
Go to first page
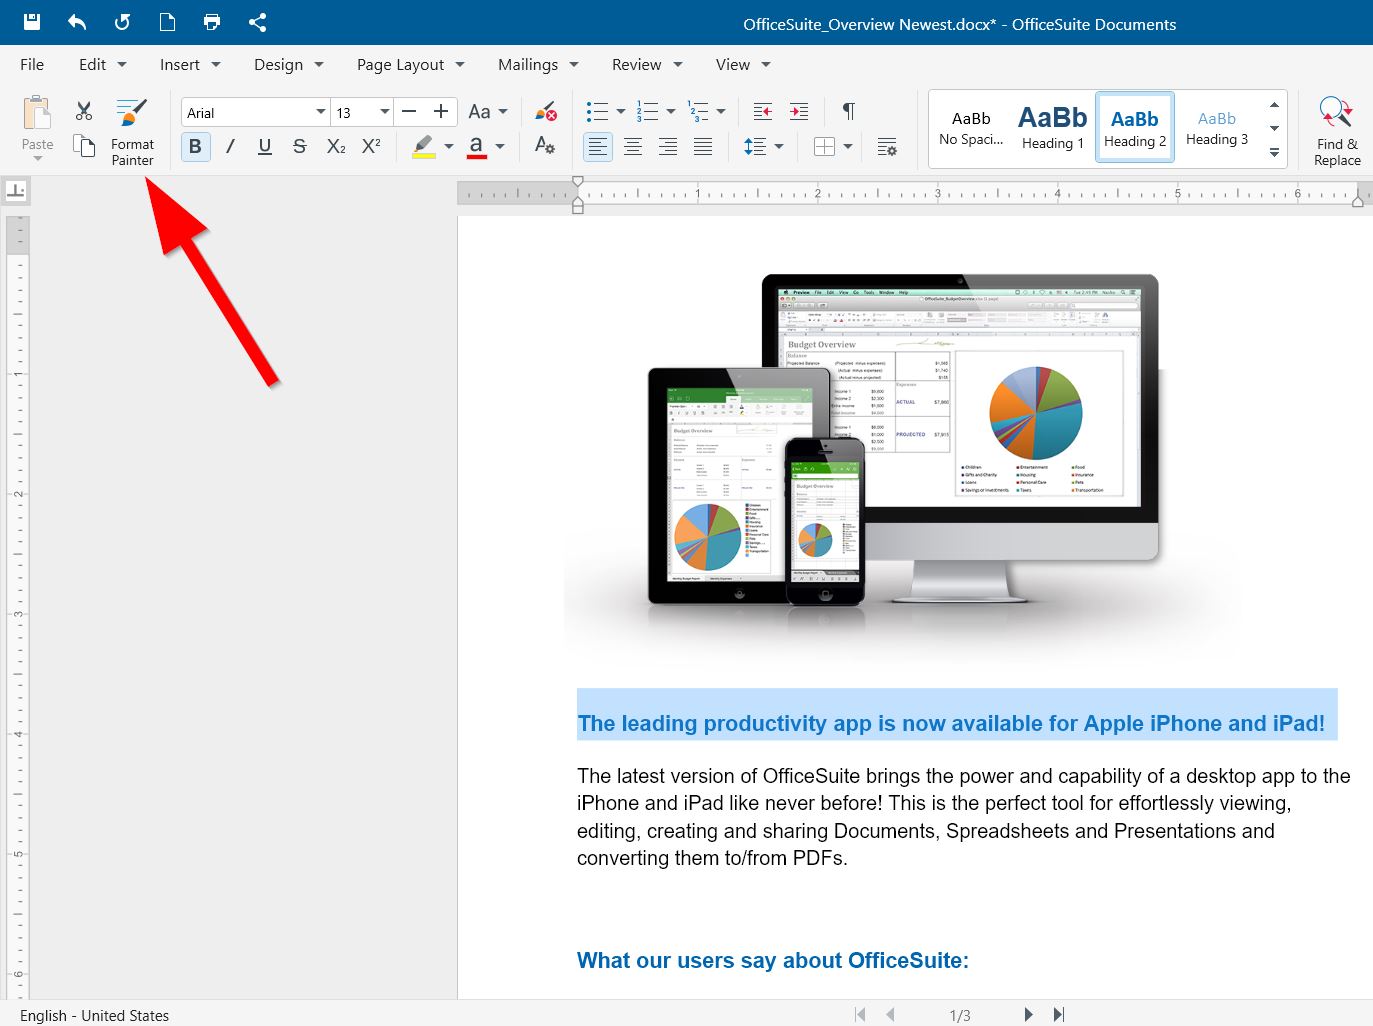pos(860,1014)
